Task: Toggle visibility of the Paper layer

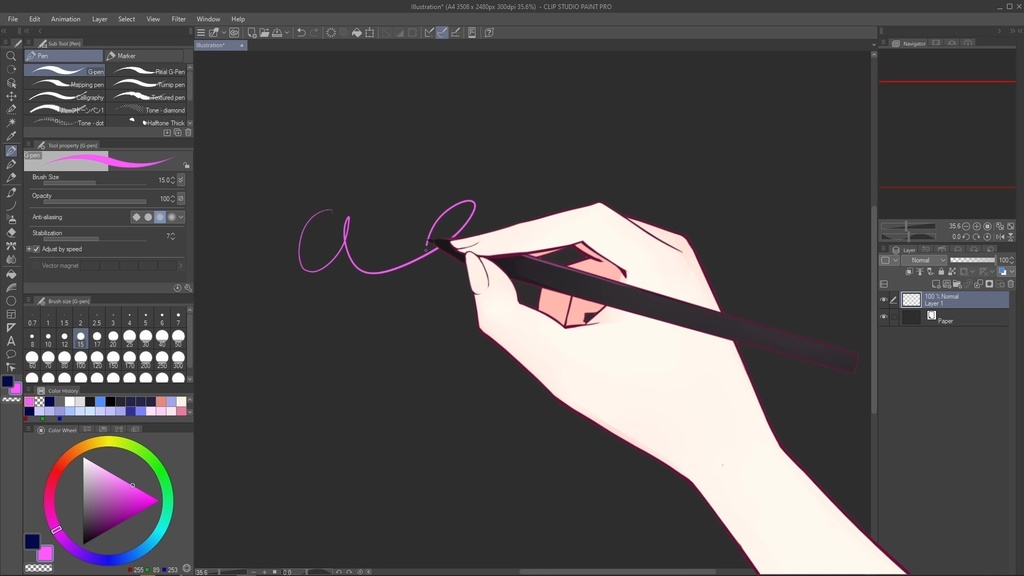Action: [x=884, y=315]
